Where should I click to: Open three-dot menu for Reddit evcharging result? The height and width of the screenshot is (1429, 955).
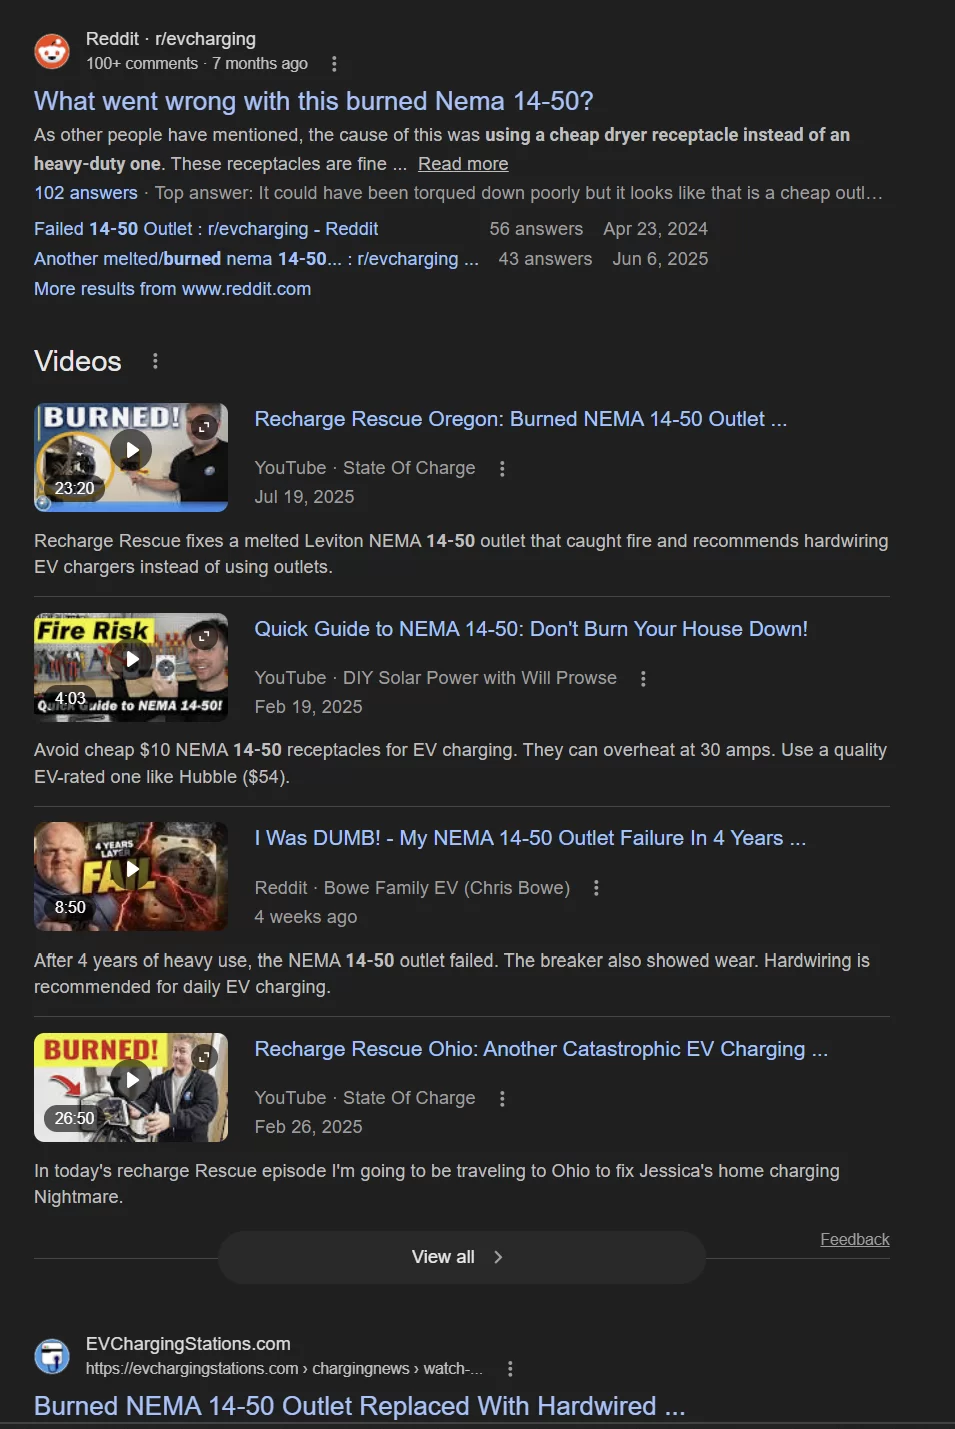334,64
